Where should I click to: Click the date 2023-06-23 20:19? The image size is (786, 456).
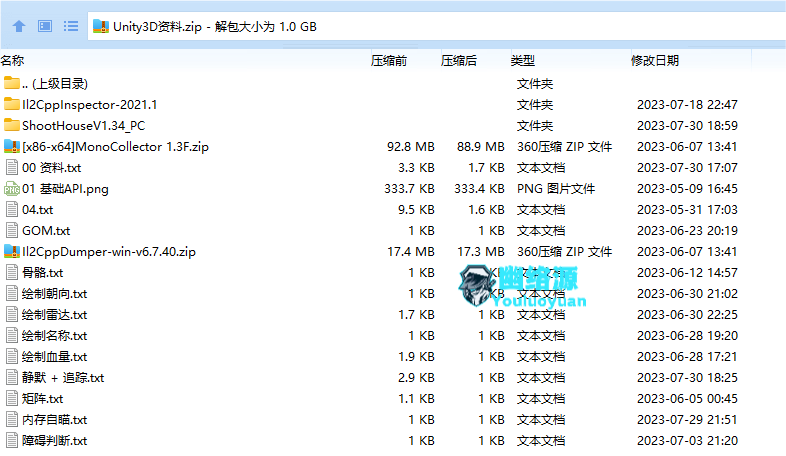[687, 231]
